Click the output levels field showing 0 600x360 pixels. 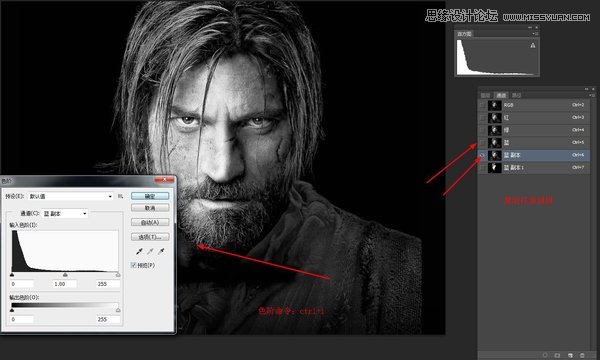click(x=22, y=319)
